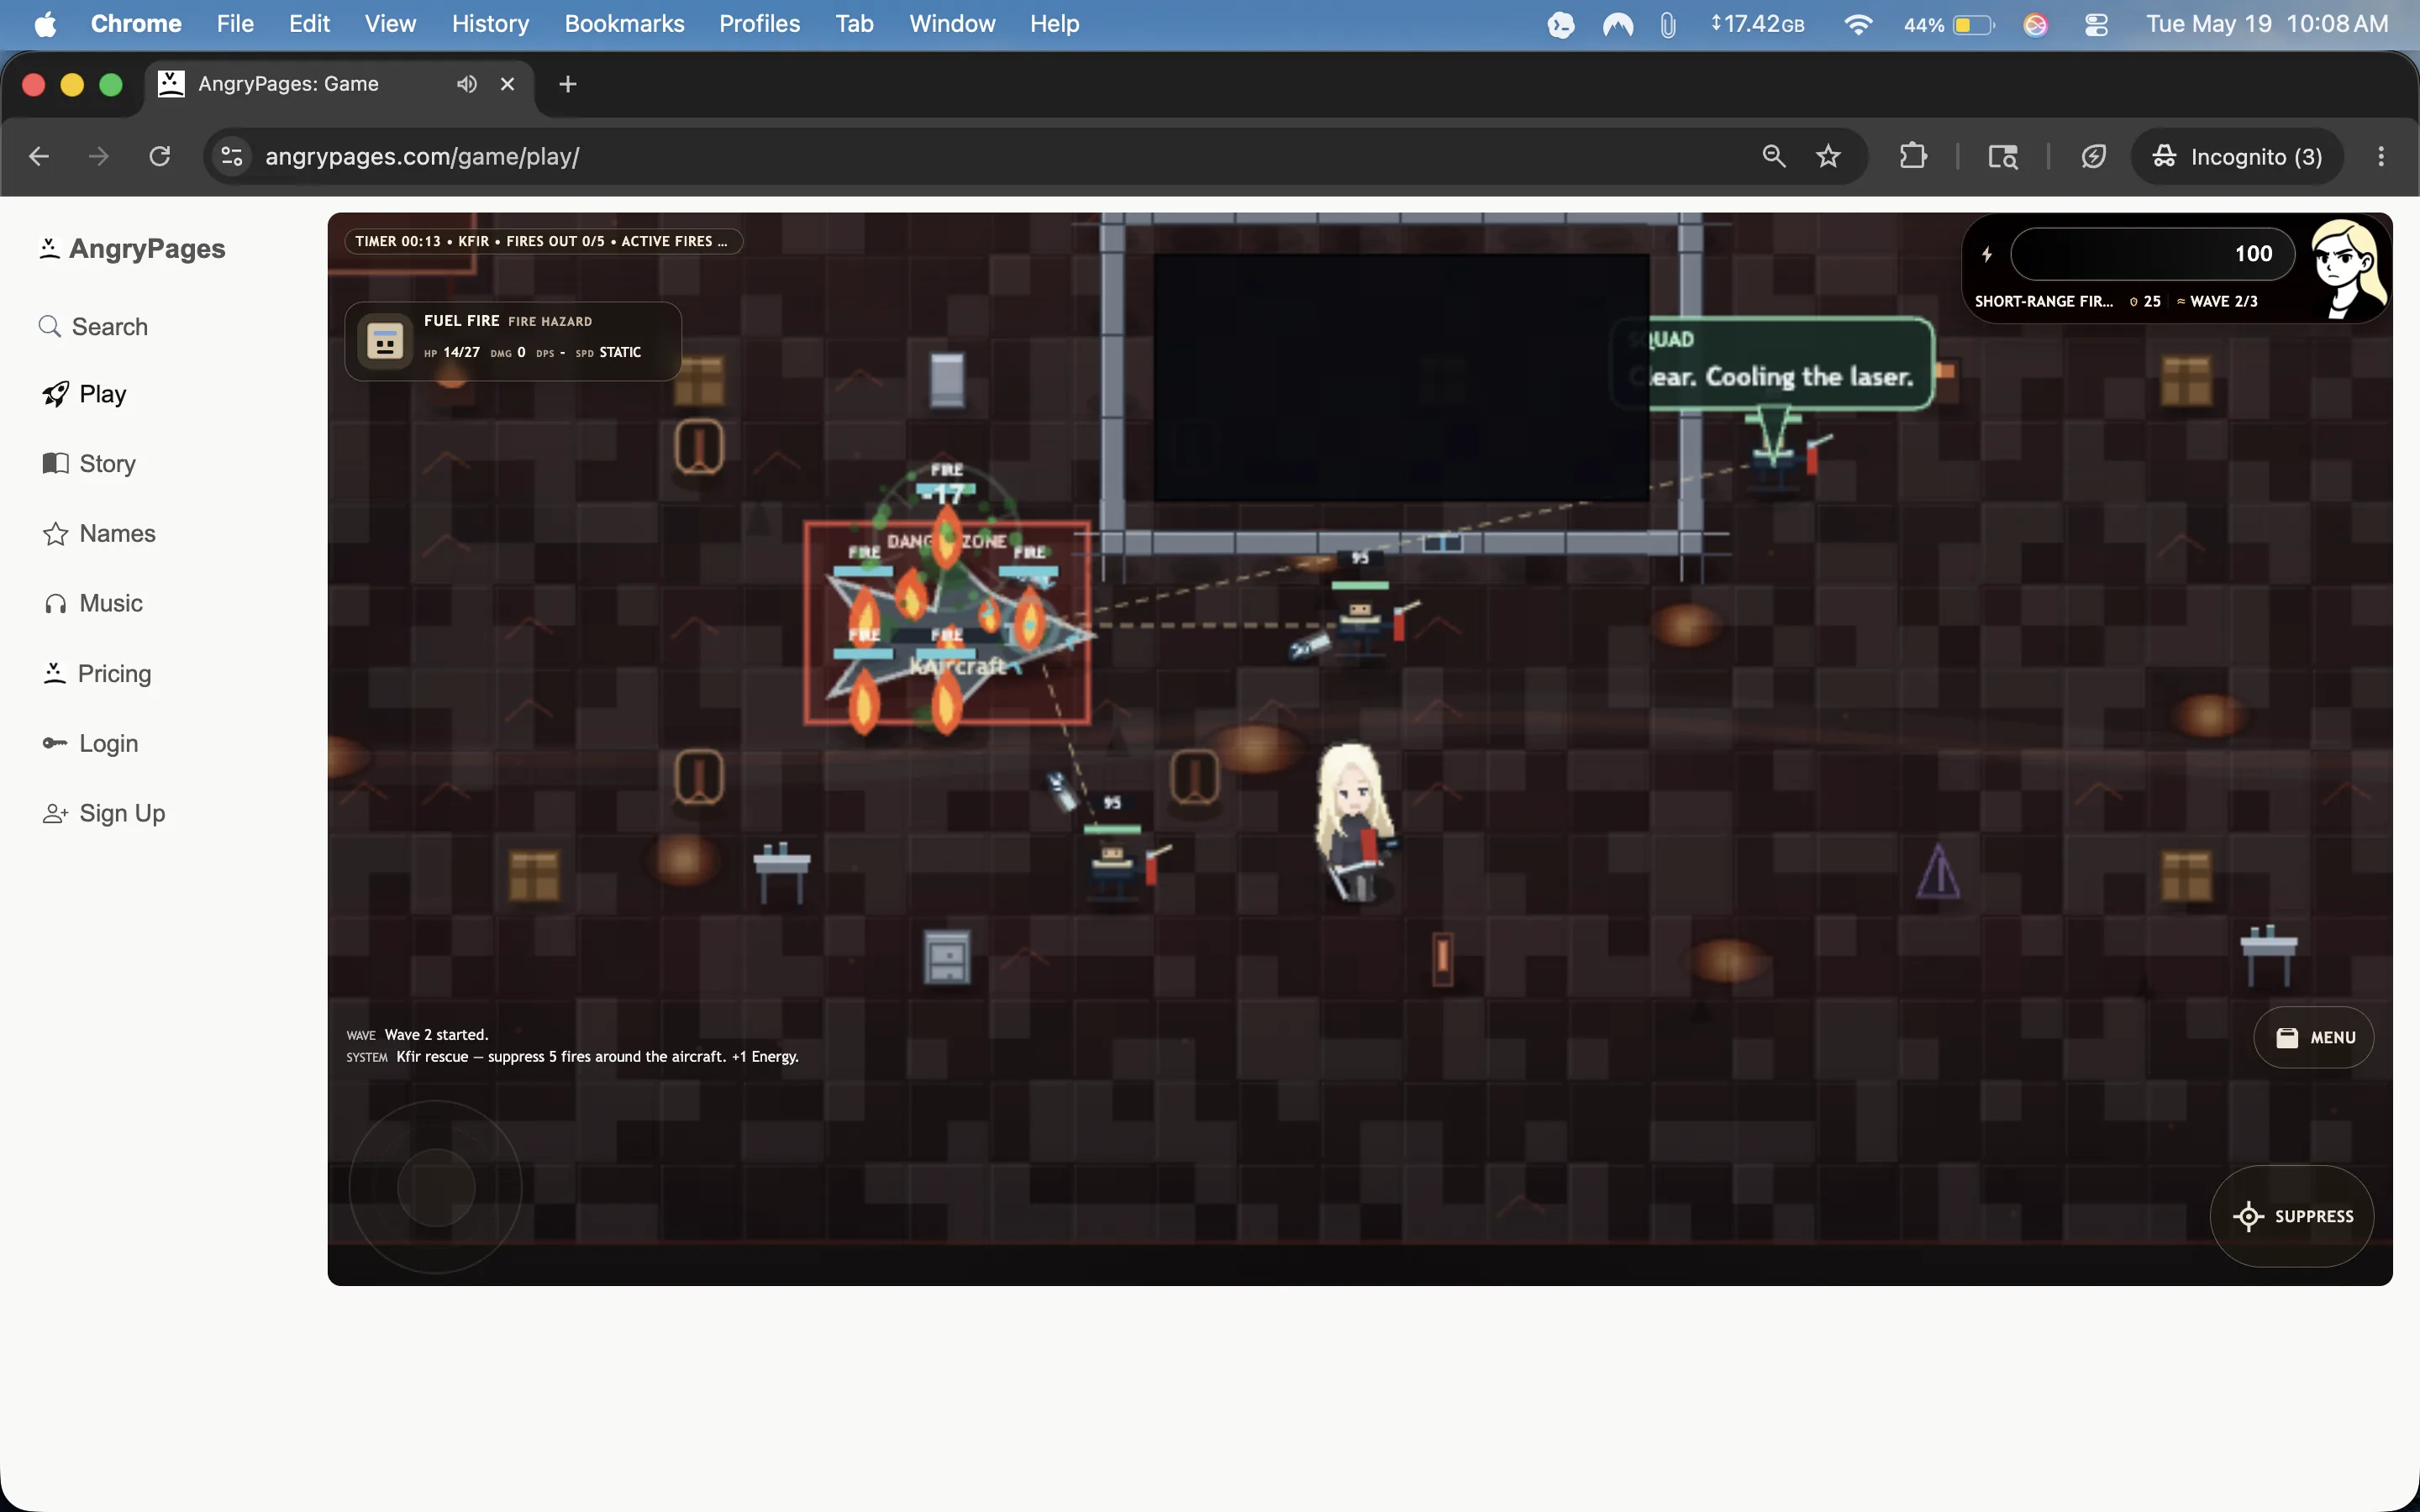The height and width of the screenshot is (1512, 2420).
Task: Click the blonde character portrait avatar
Action: (x=2349, y=267)
